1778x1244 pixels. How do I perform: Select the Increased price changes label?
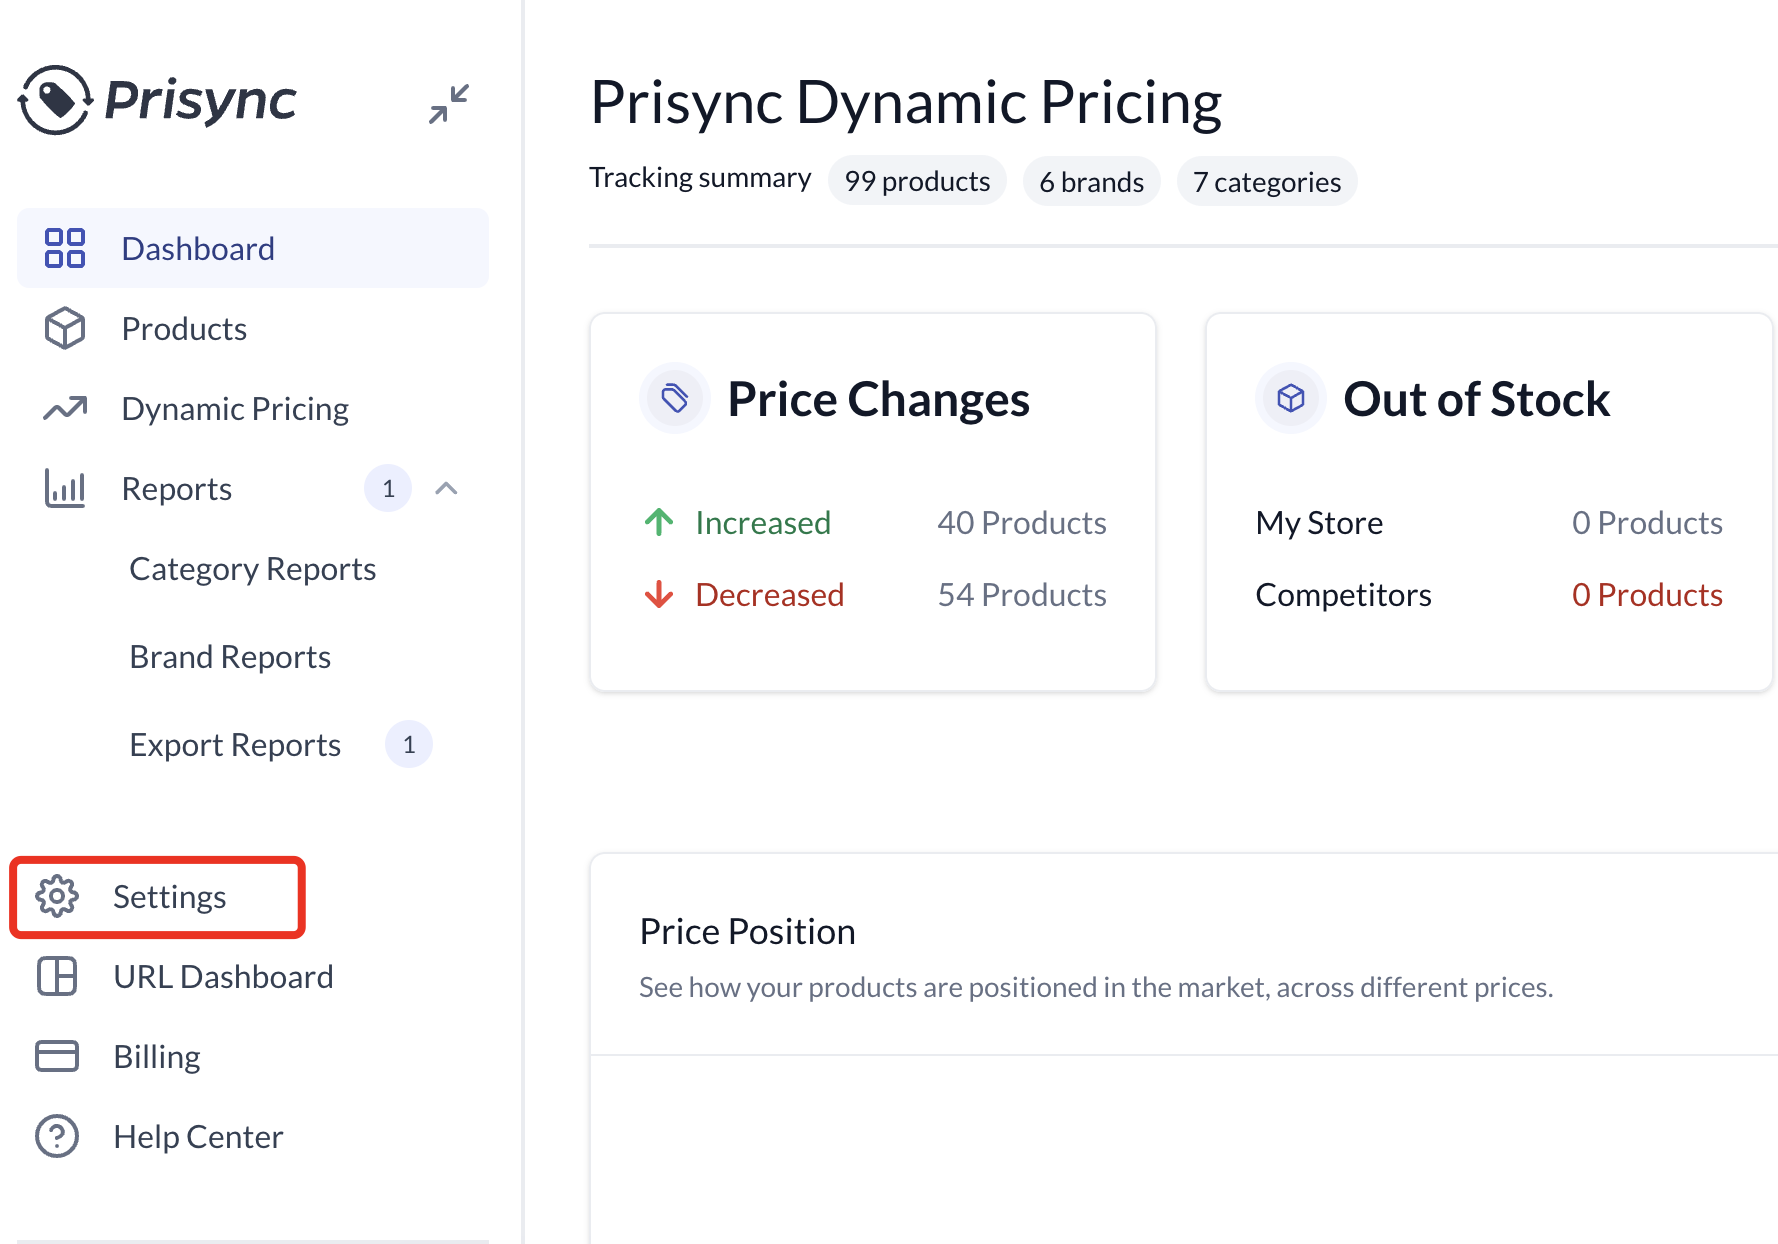coord(763,522)
